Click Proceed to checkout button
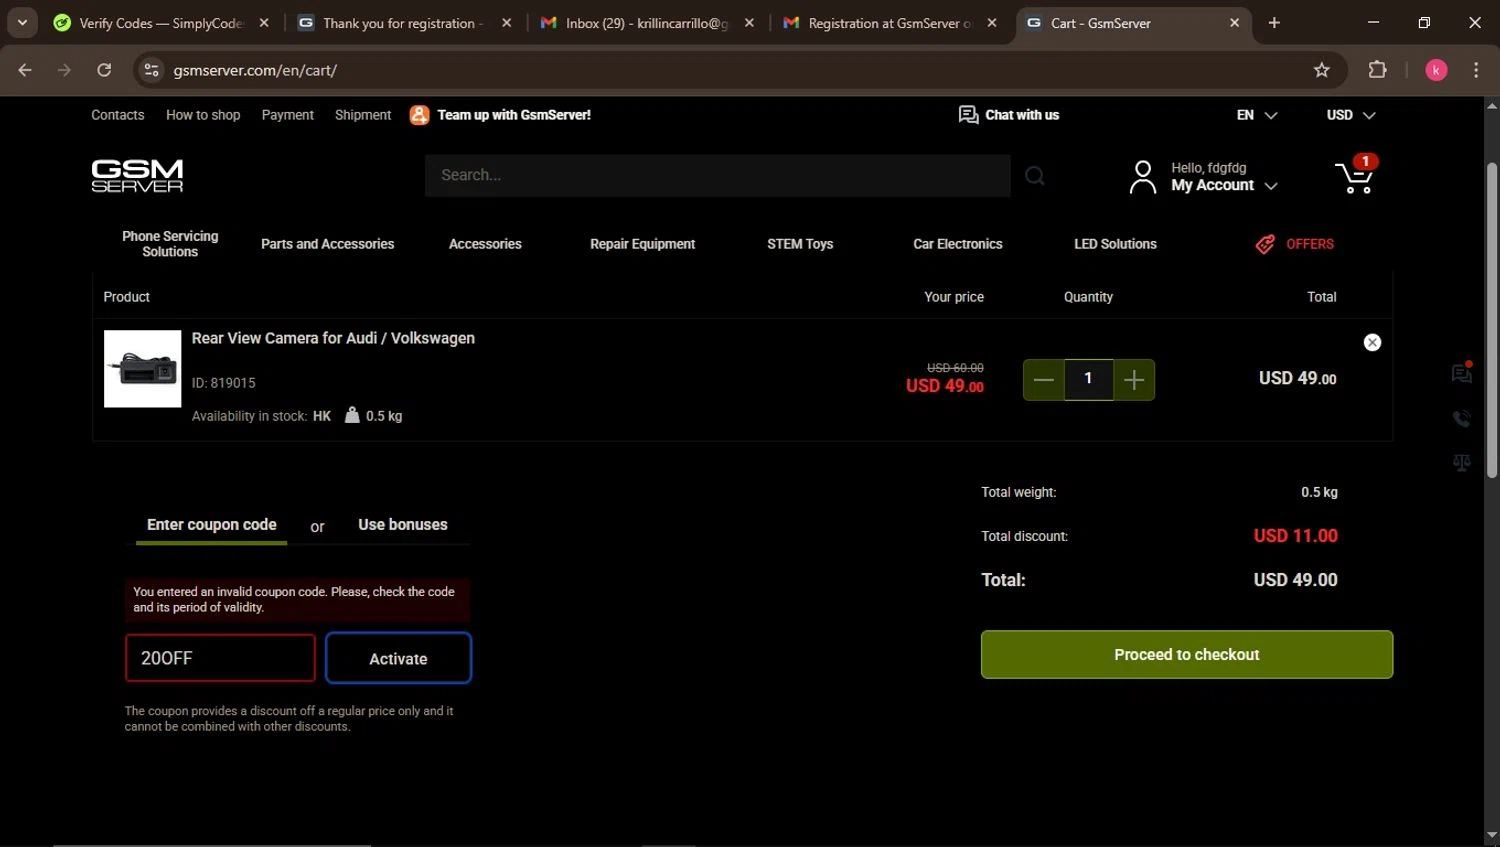Image resolution: width=1500 pixels, height=847 pixels. [1187, 654]
